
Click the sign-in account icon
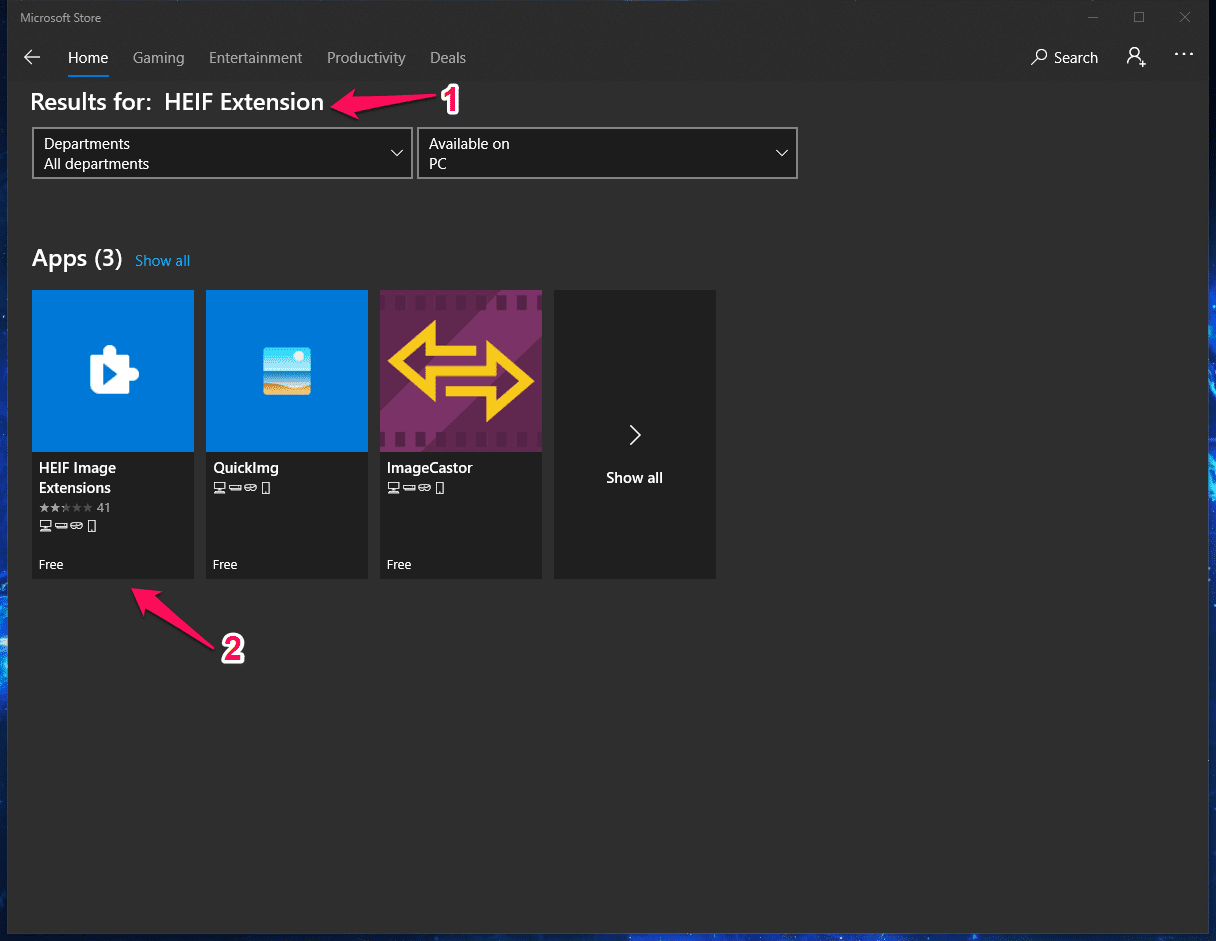point(1135,57)
